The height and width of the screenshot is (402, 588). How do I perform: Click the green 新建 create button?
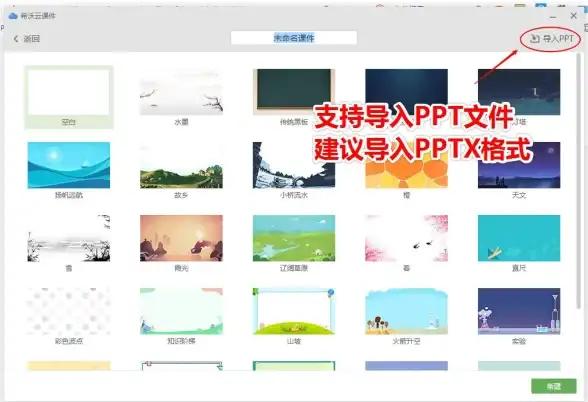(x=554, y=386)
